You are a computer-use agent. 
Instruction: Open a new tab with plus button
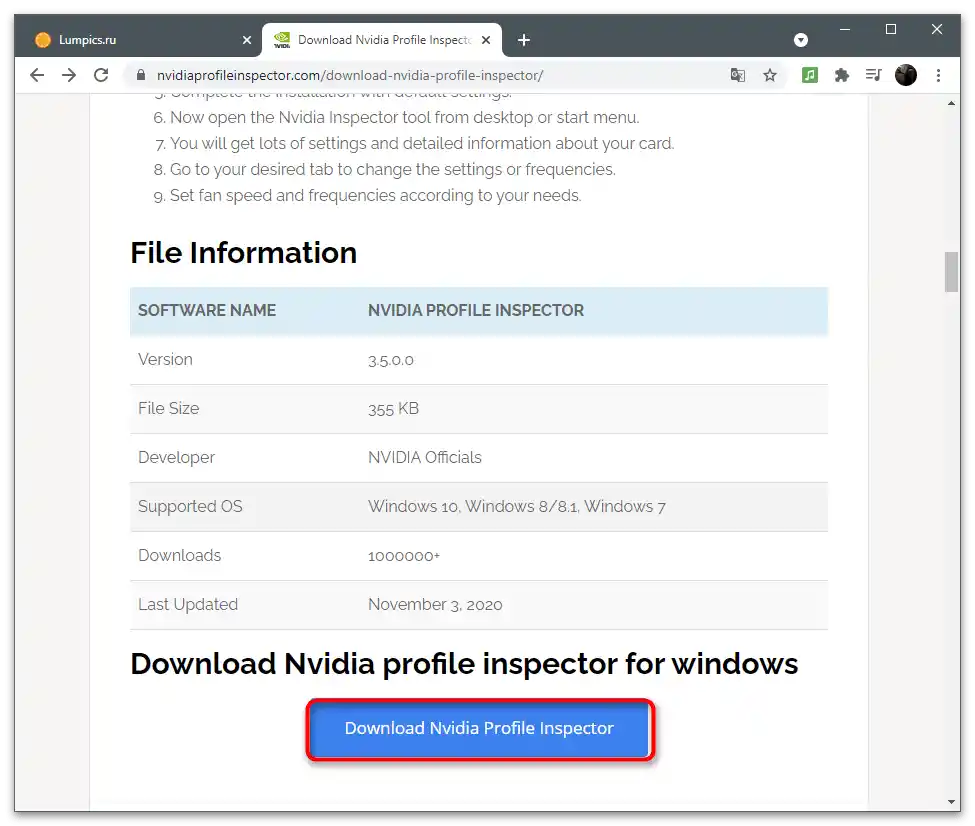coord(524,40)
